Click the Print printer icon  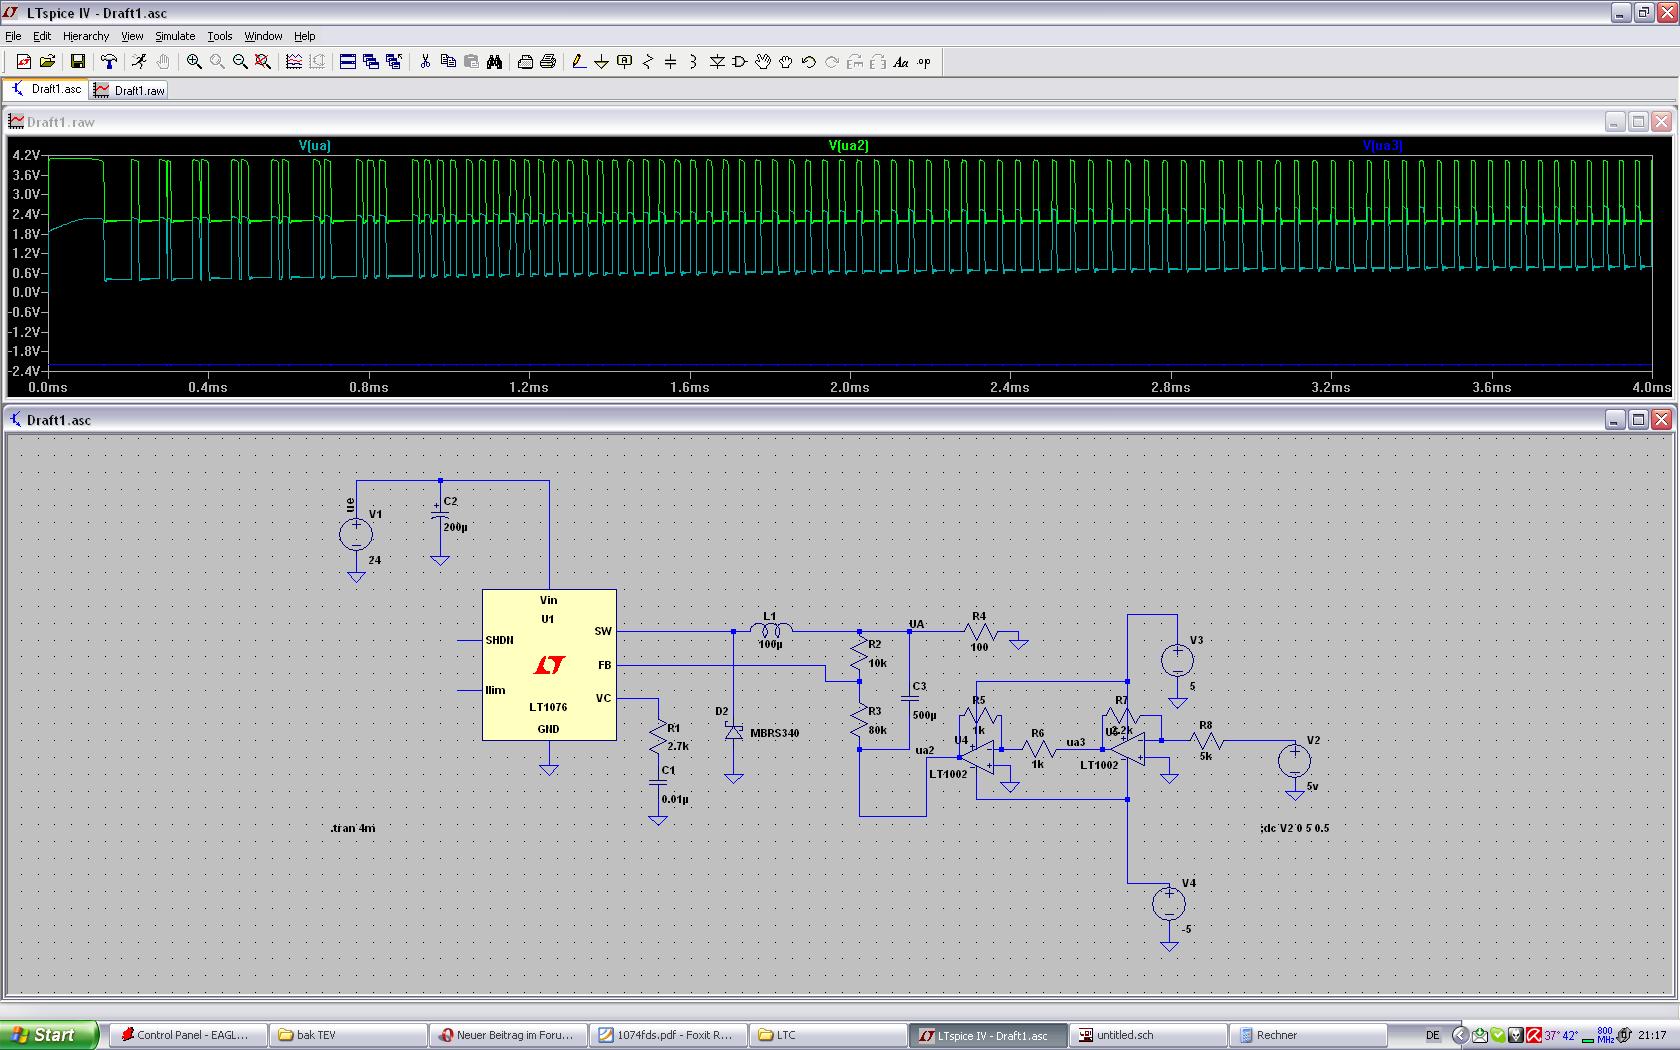pos(548,62)
